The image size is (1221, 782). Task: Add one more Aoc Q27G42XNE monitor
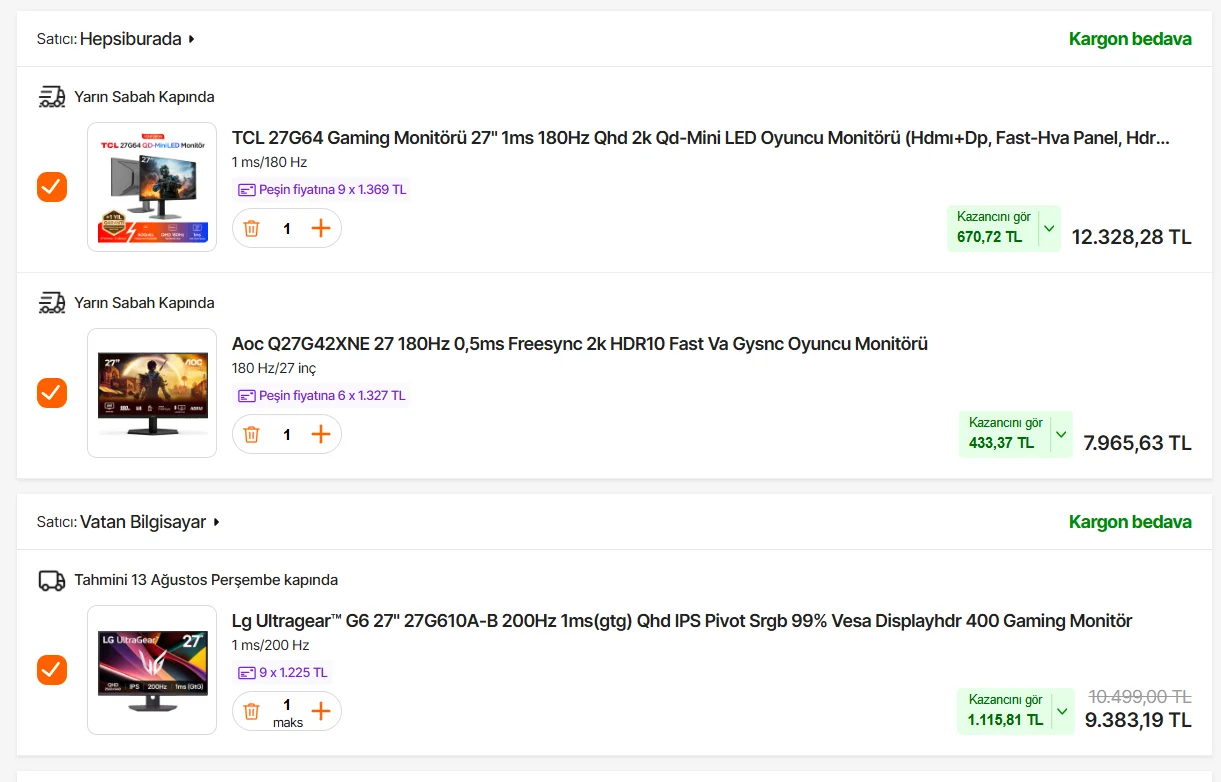click(321, 434)
